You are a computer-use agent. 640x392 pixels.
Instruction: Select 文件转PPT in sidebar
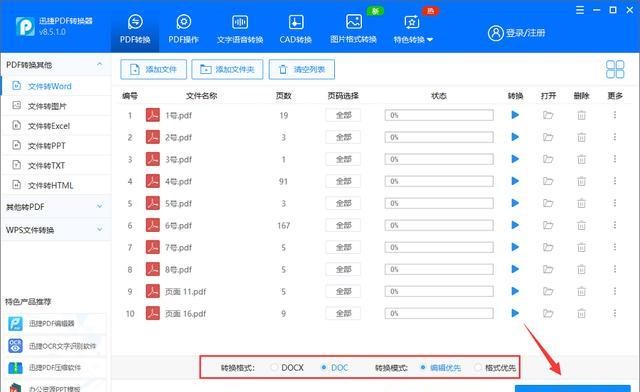click(56, 146)
